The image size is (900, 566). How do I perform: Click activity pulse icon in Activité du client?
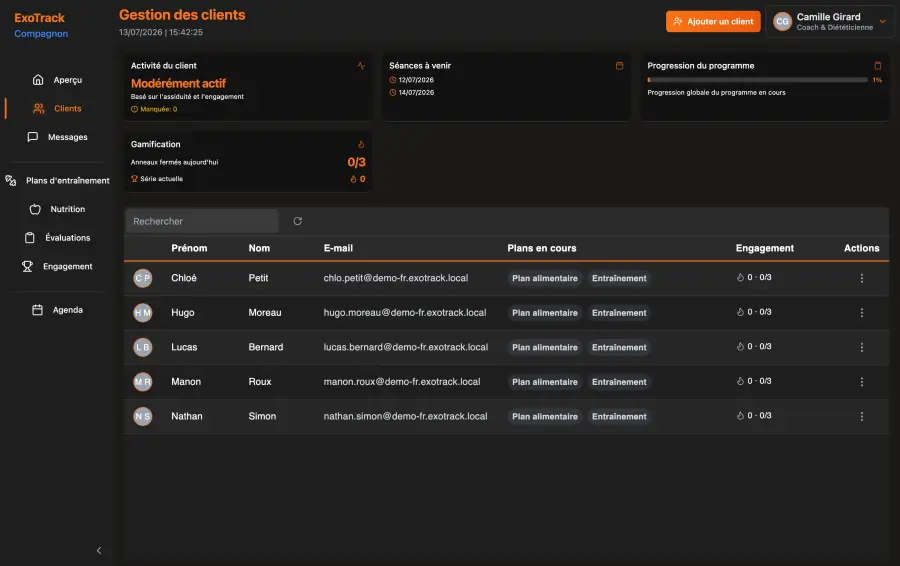click(361, 65)
